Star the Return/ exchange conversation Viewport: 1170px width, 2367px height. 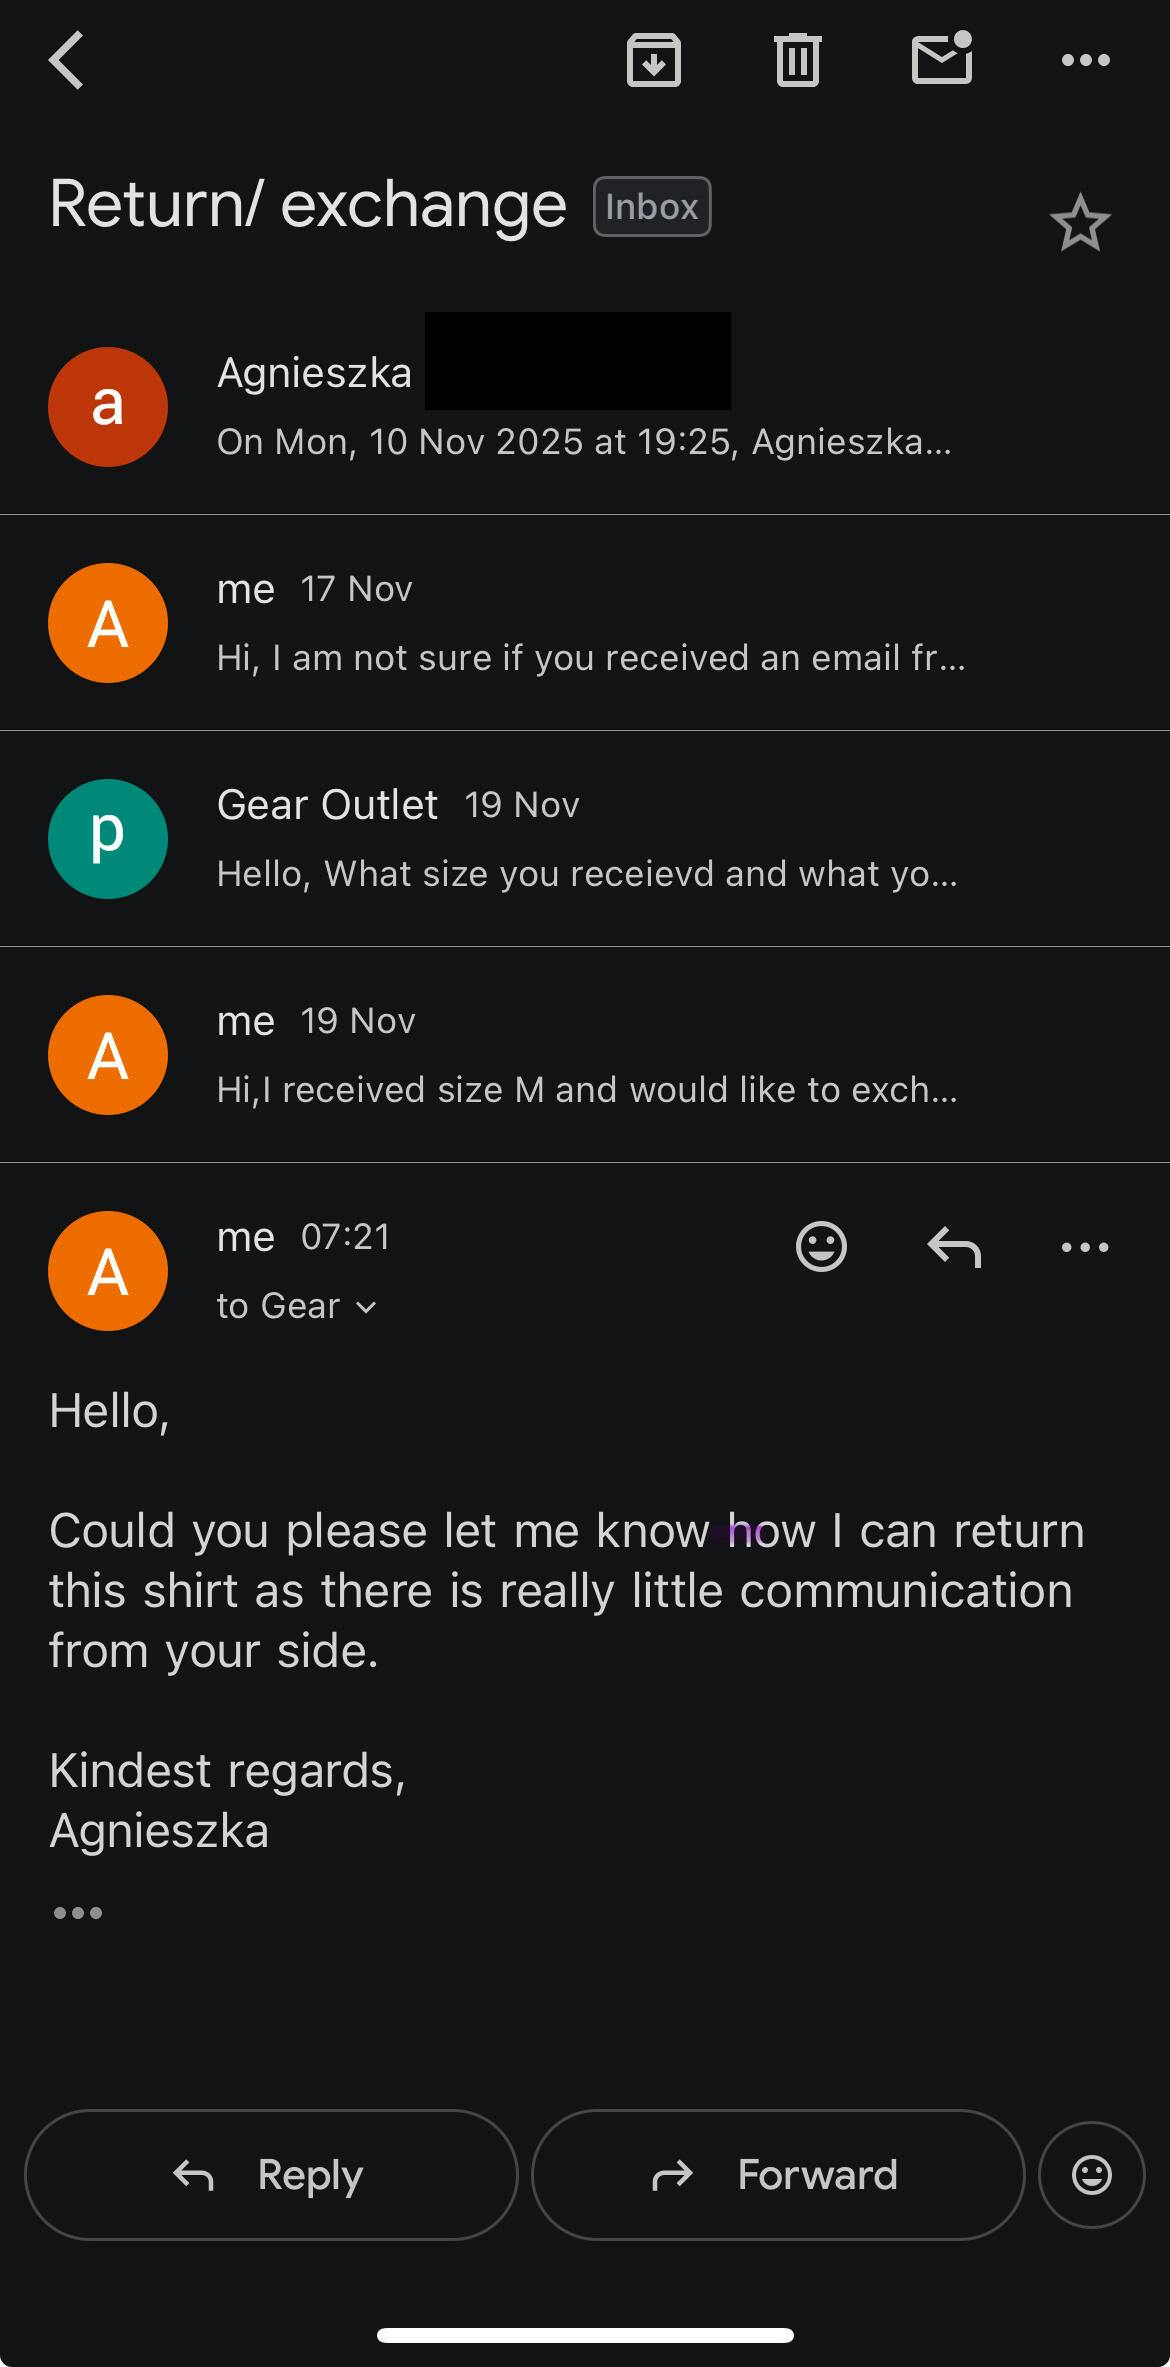click(1080, 223)
